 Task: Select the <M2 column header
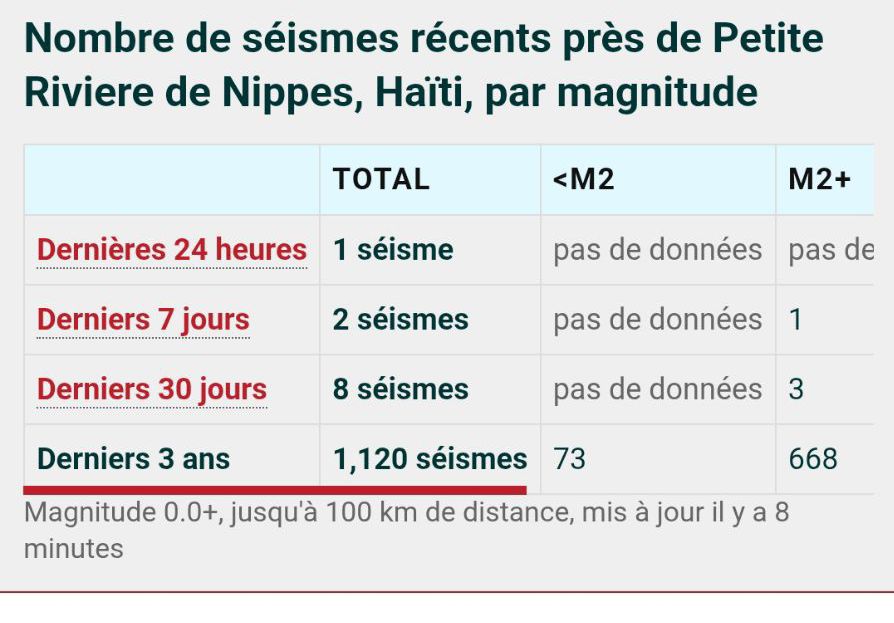583,179
